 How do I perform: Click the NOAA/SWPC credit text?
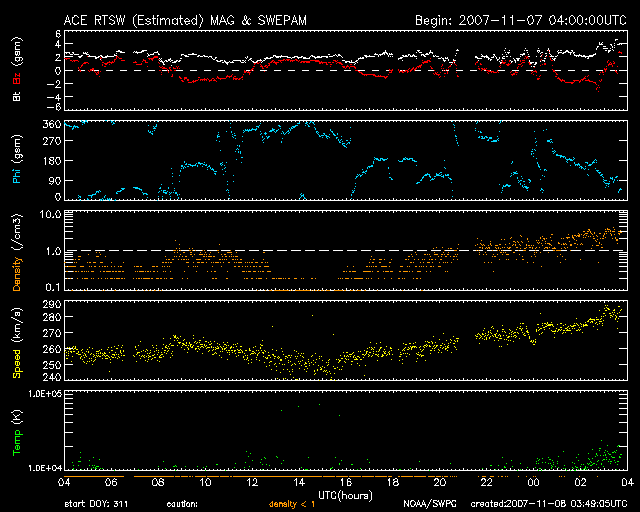click(x=429, y=506)
